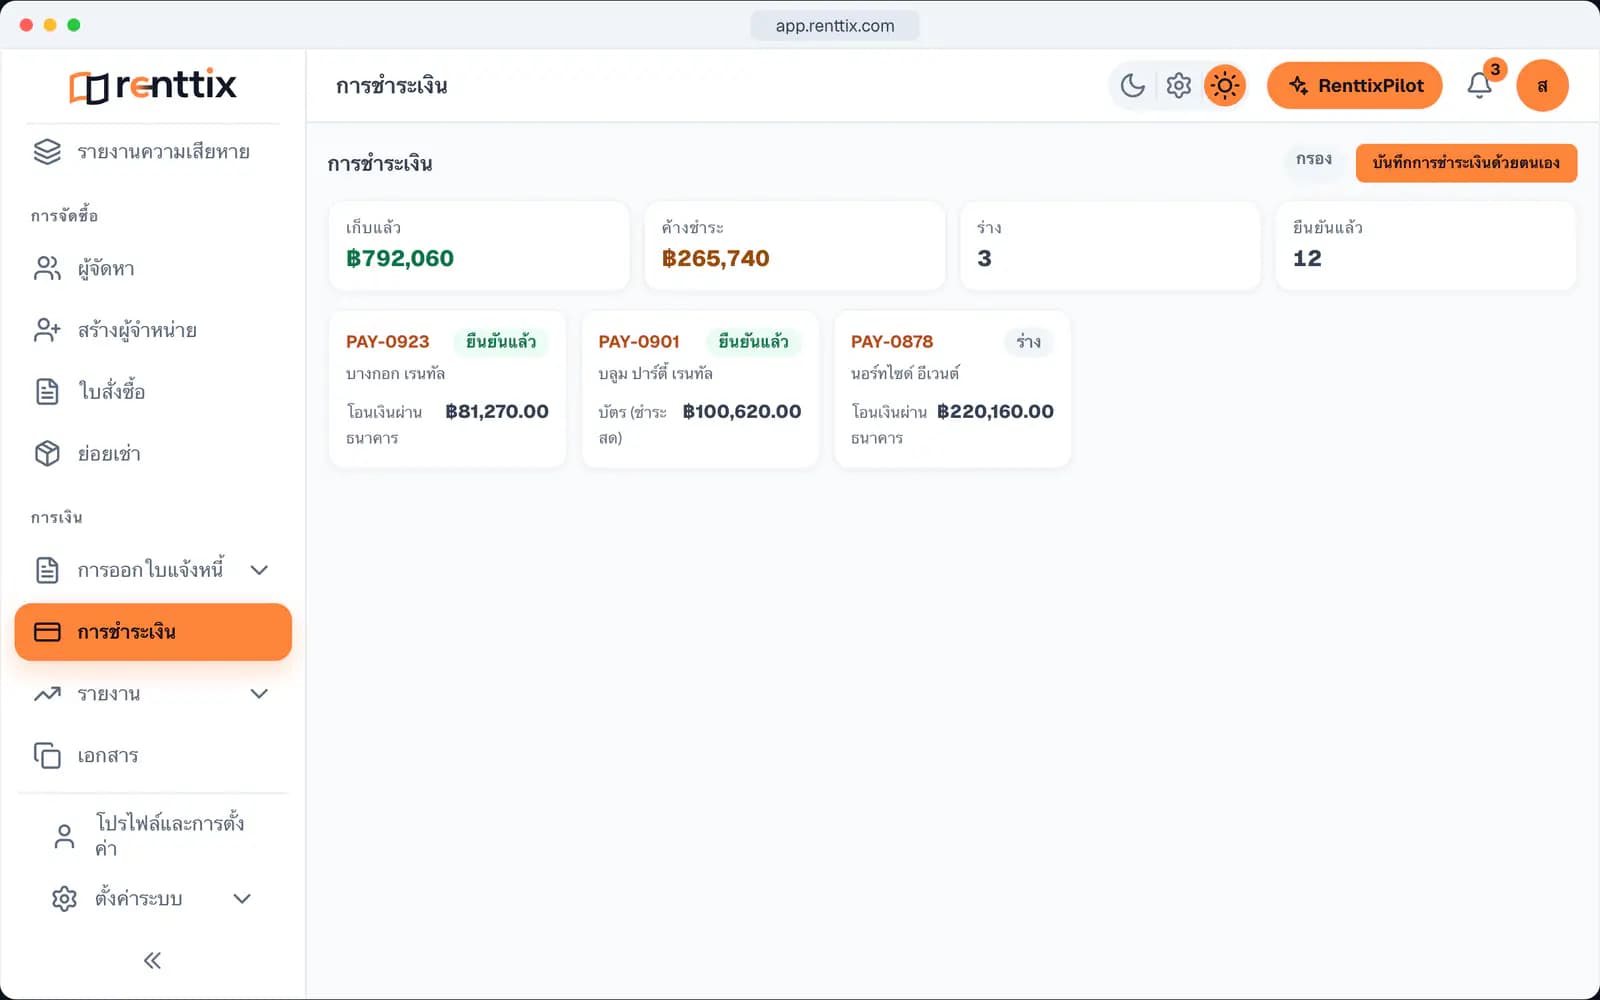1600x1000 pixels.
Task: Click รายงาน trend chart icon
Action: click(47, 694)
